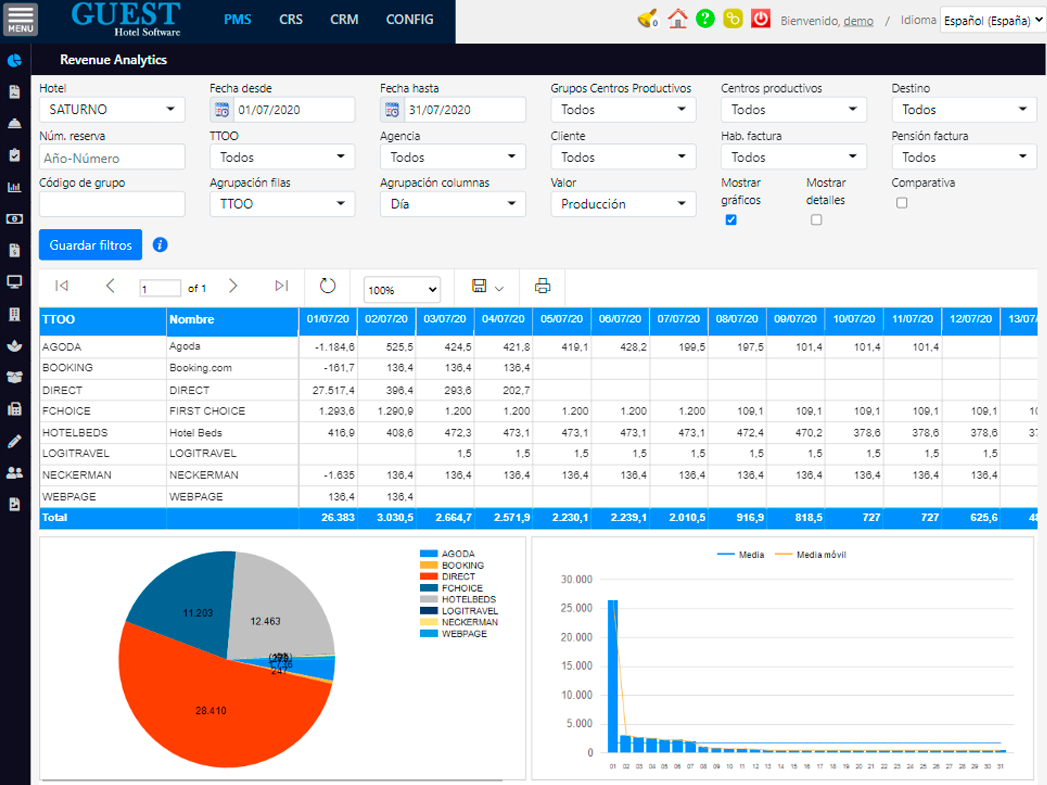Print the report using the printer icon
This screenshot has height=785, width=1047.
pyautogui.click(x=543, y=286)
